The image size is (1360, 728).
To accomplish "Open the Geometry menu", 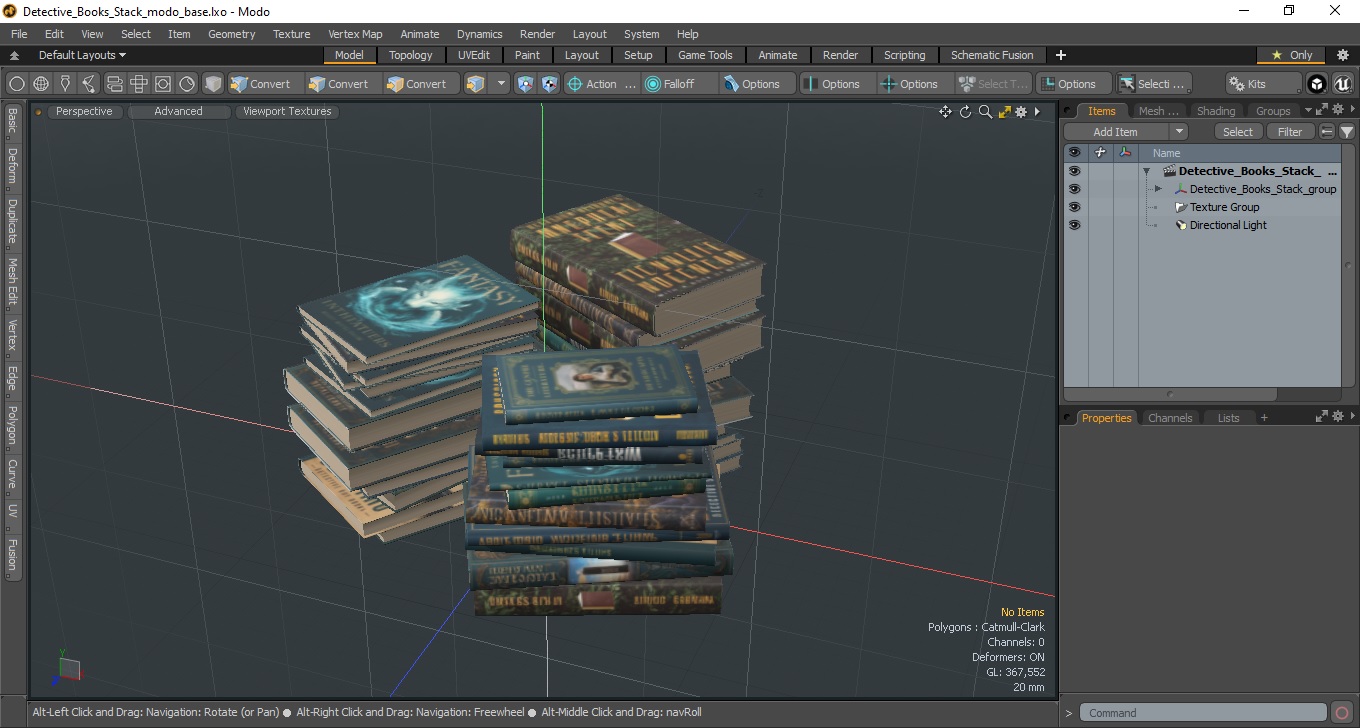I will [x=231, y=34].
